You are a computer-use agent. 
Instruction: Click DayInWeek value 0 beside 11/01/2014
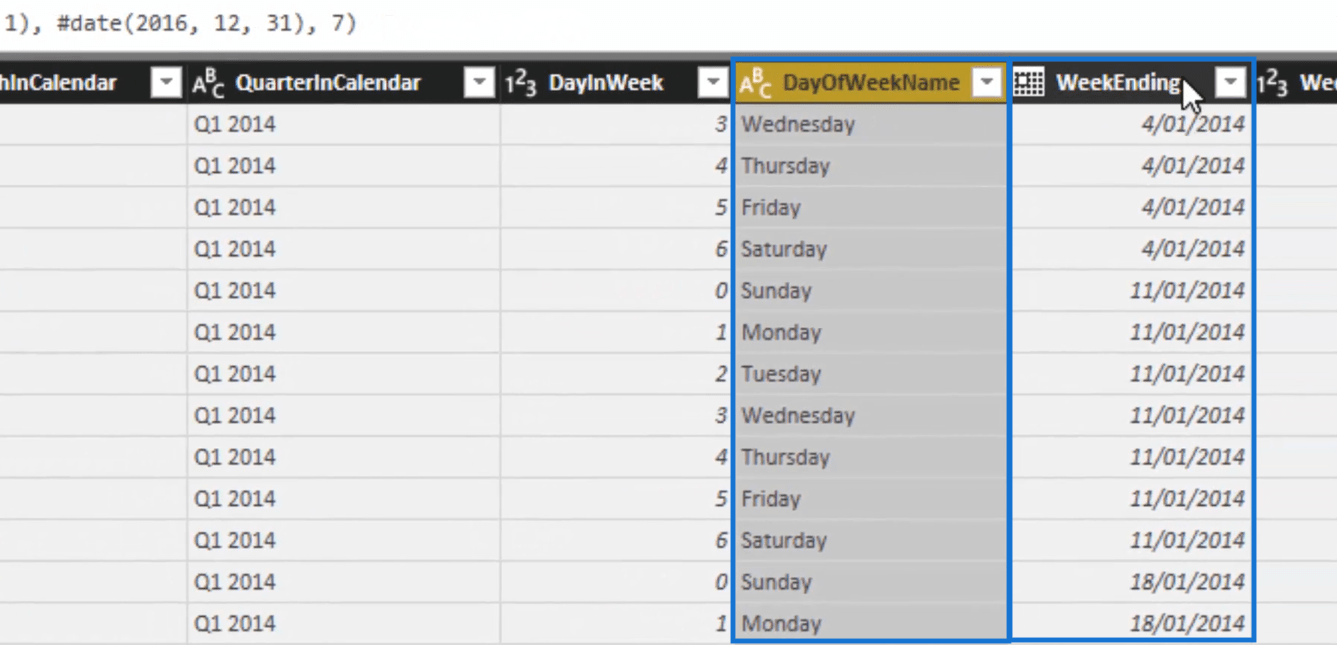click(616, 291)
